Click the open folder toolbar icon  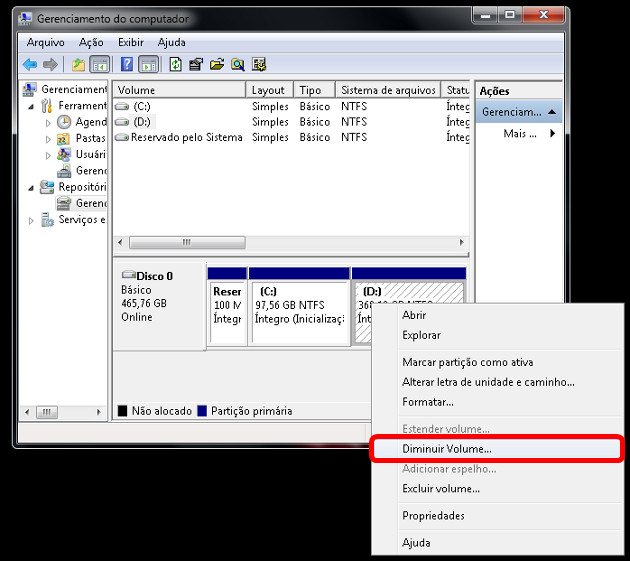pos(217,64)
